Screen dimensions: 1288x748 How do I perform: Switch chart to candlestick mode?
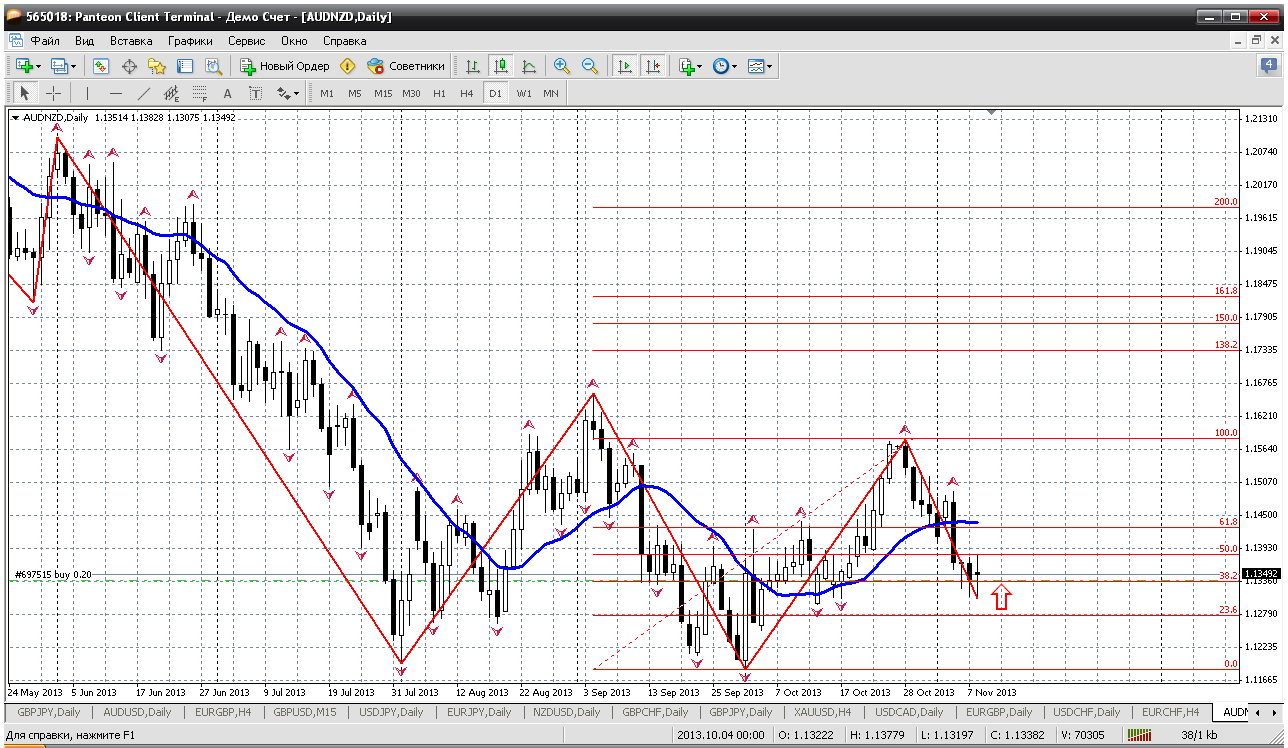pos(501,66)
